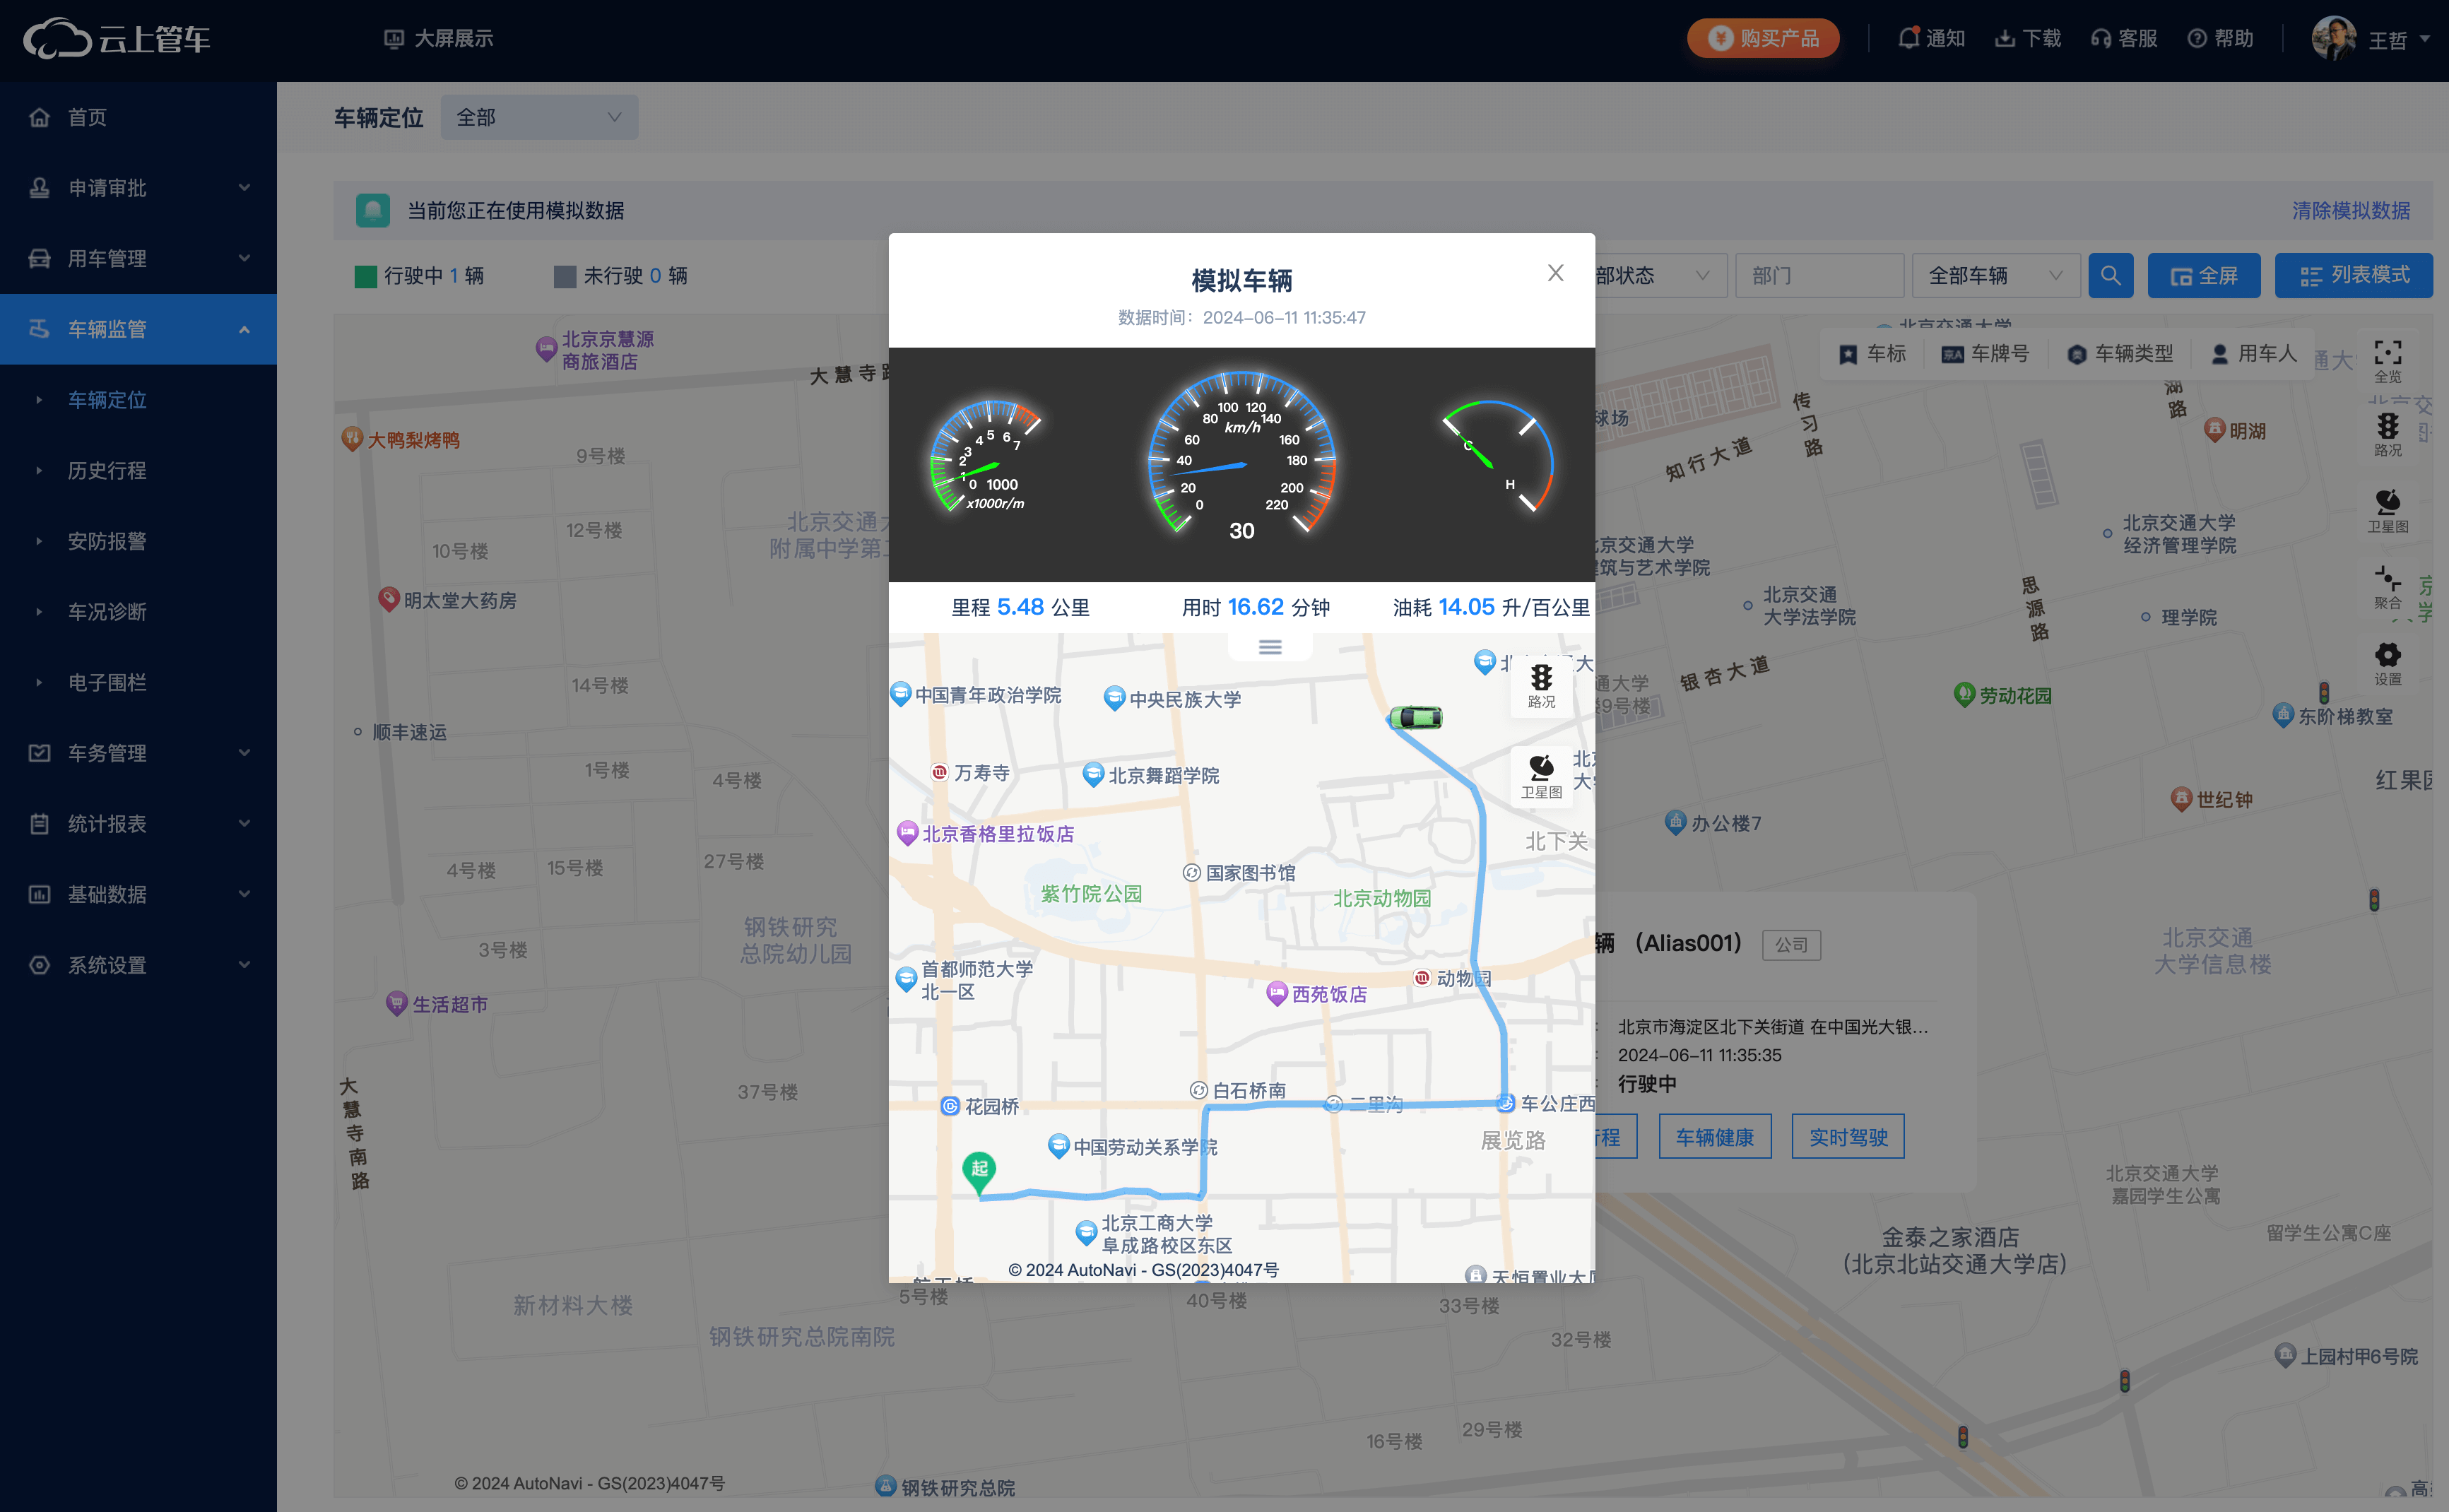Open the 全部车辆 dropdown
This screenshot has height=1512, width=2449.
click(1995, 275)
